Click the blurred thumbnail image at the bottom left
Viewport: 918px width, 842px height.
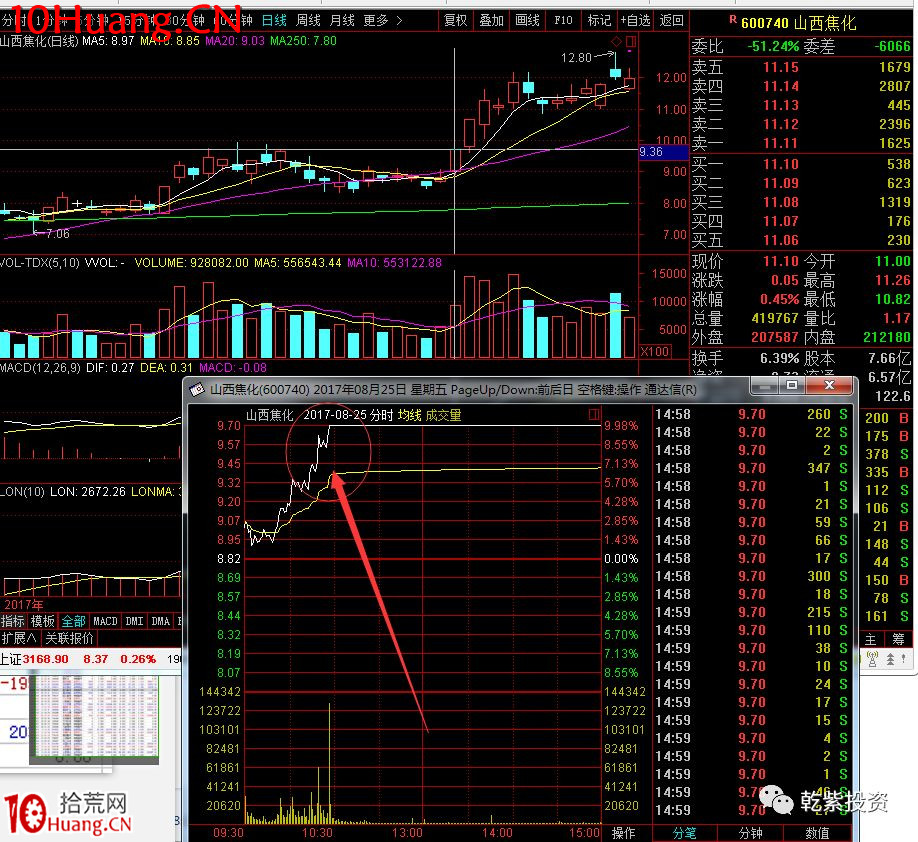pos(94,719)
